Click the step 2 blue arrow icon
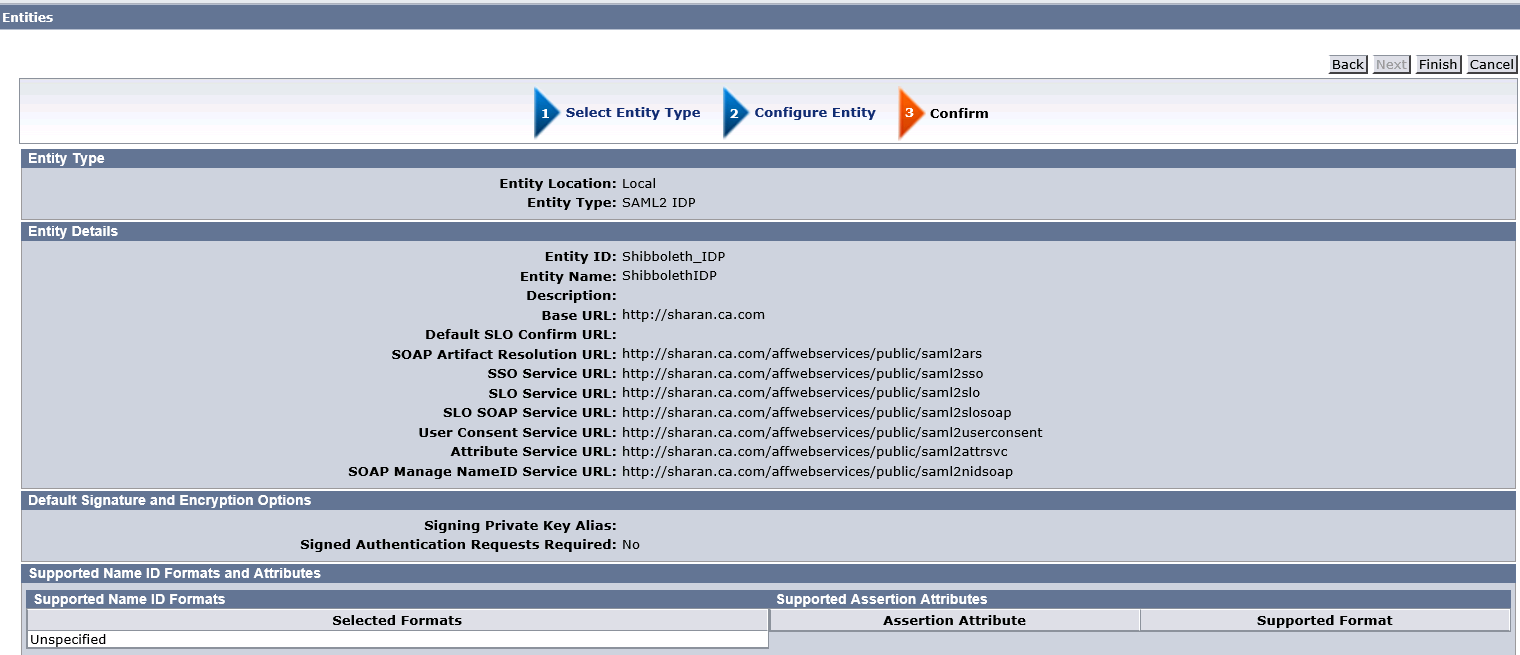The image size is (1520, 655). coord(736,113)
